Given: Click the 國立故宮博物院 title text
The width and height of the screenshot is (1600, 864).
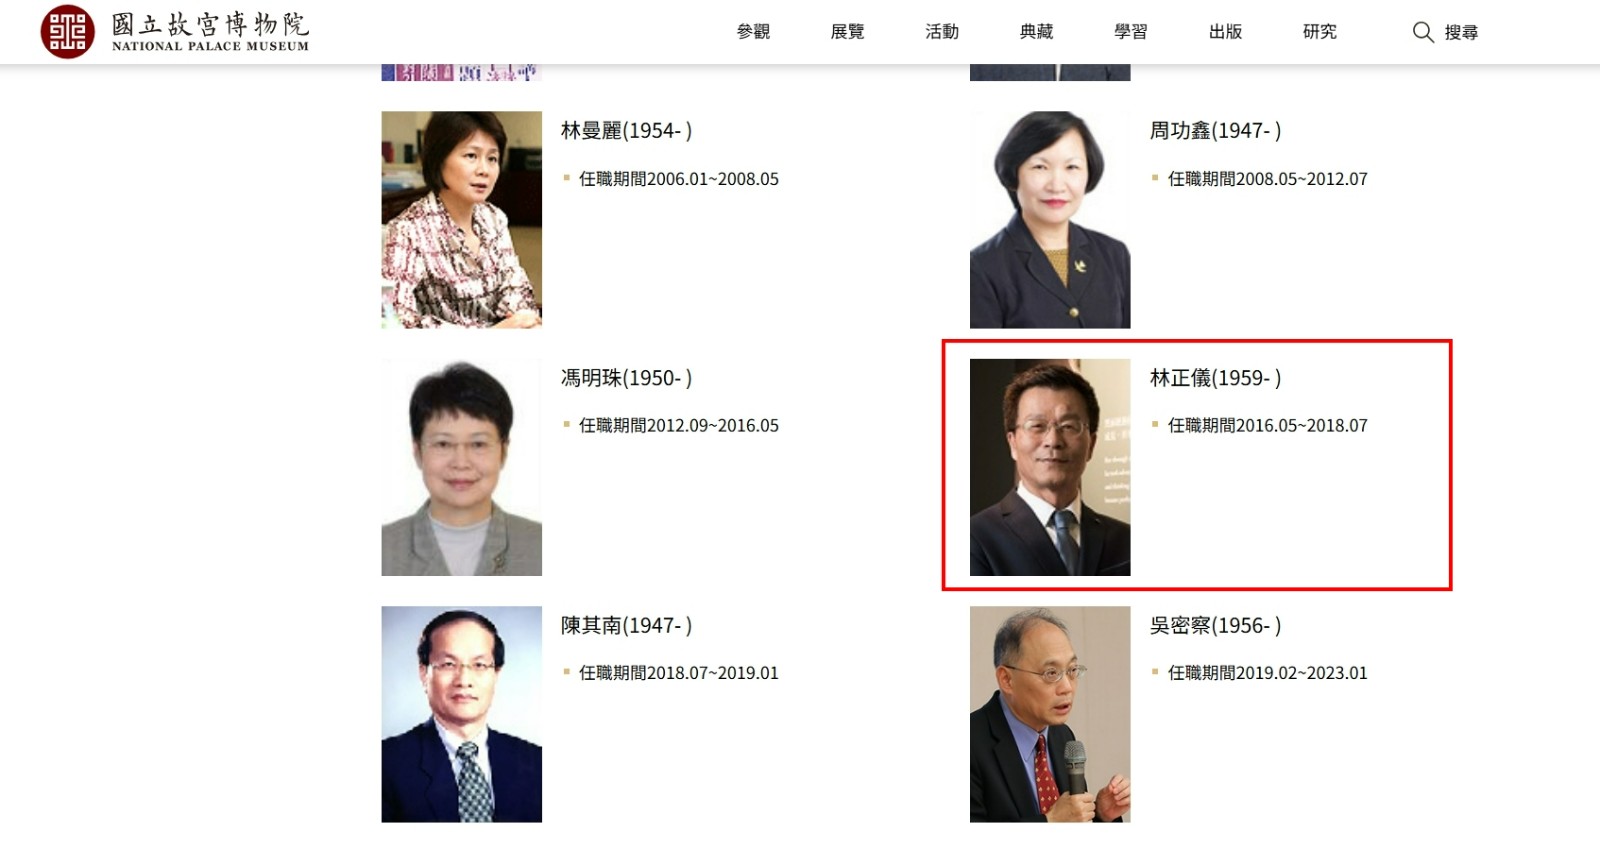Looking at the screenshot, I should (x=210, y=24).
